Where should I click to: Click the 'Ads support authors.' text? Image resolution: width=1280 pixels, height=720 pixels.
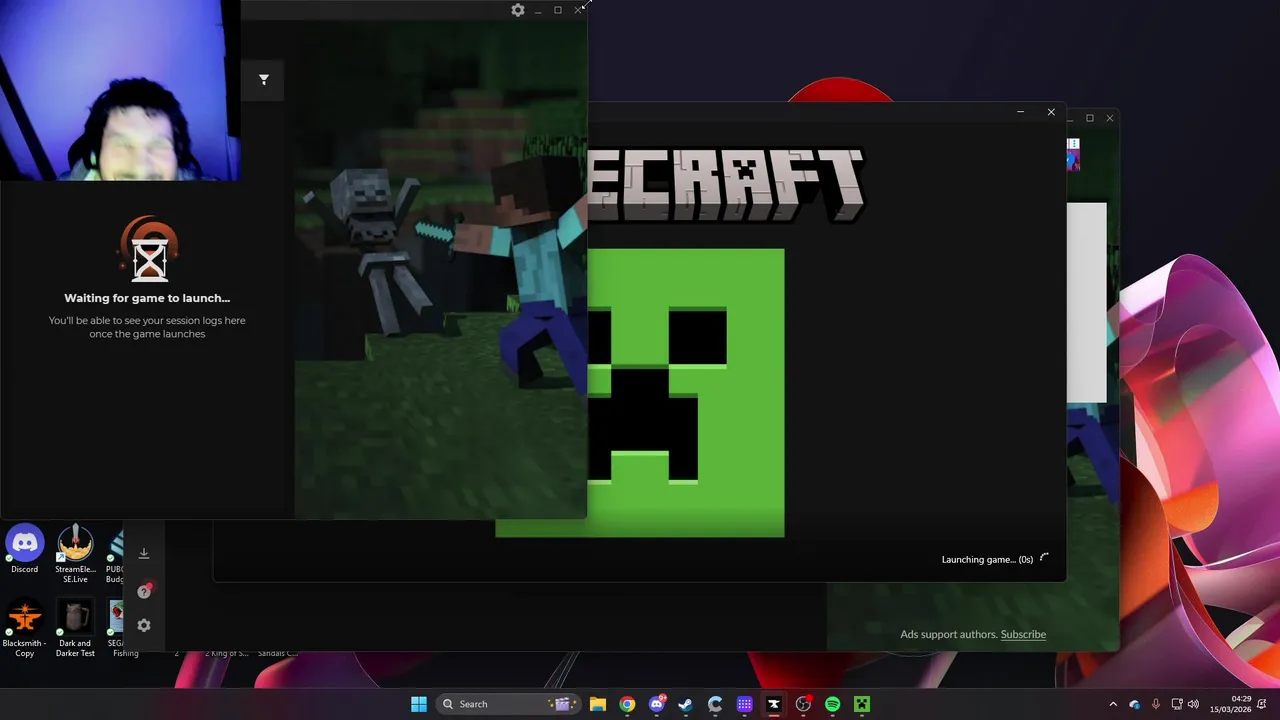[x=948, y=634]
